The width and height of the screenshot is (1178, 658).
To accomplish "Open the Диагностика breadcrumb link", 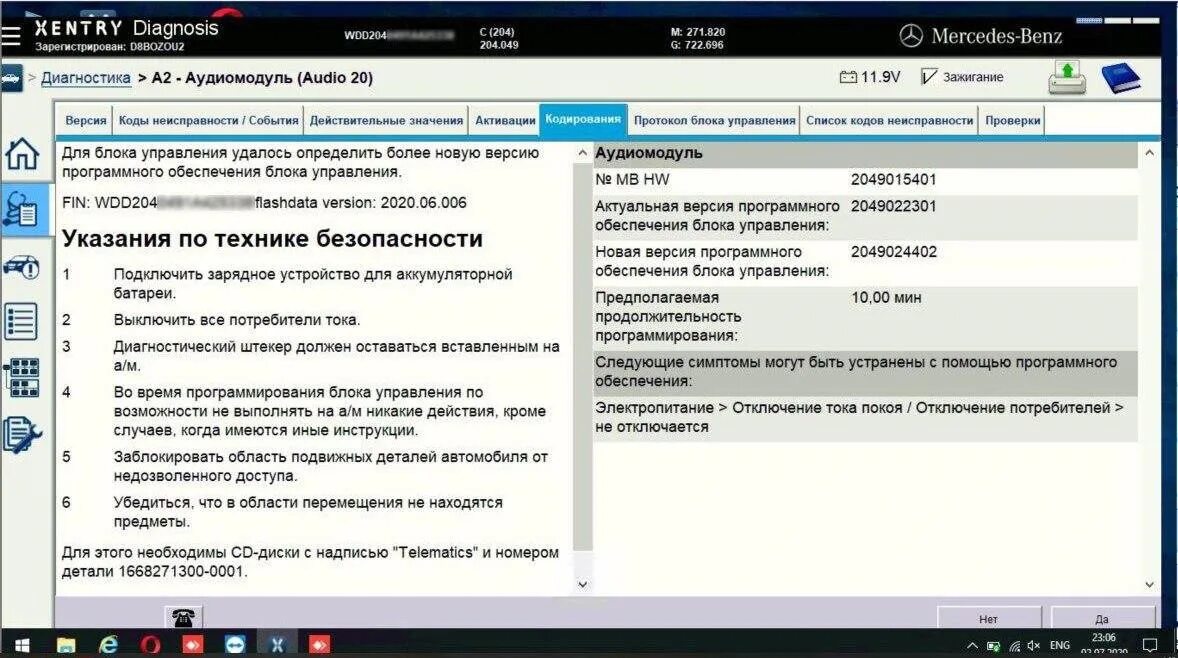I will coord(86,78).
